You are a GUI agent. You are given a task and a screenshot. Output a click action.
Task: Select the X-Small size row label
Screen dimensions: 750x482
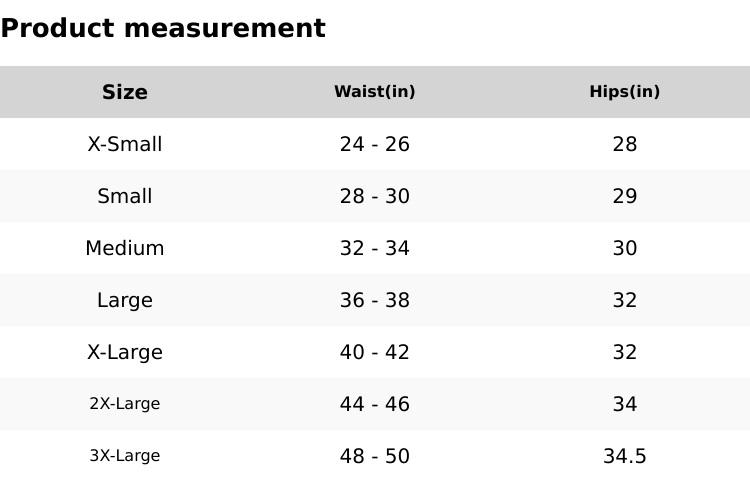point(125,144)
